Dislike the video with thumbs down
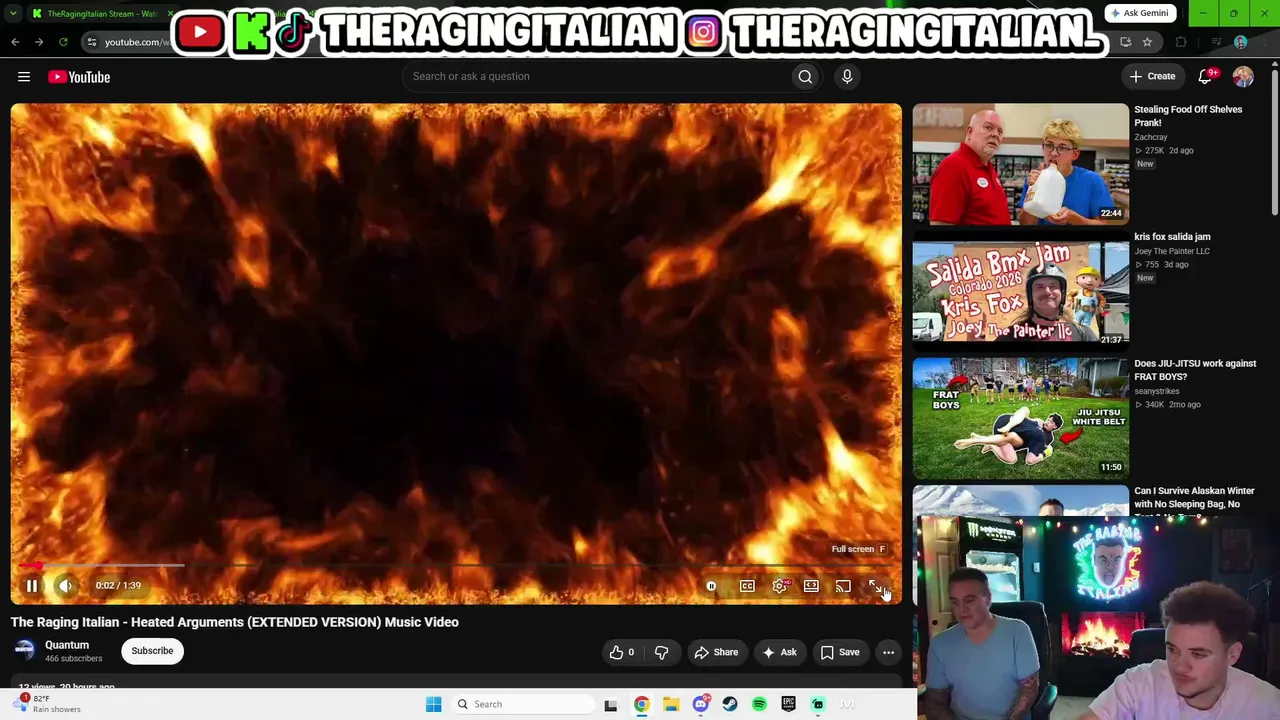 pyautogui.click(x=661, y=652)
